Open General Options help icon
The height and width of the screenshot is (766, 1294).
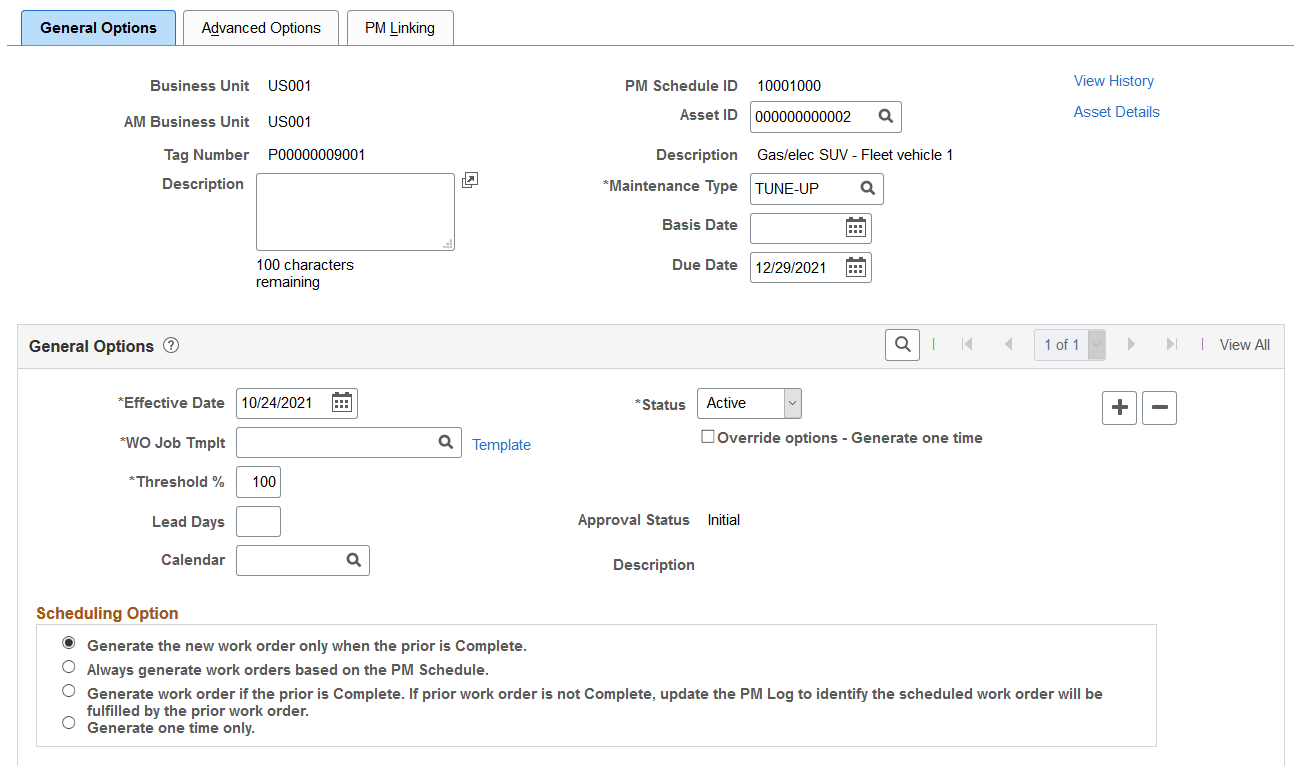pos(171,346)
